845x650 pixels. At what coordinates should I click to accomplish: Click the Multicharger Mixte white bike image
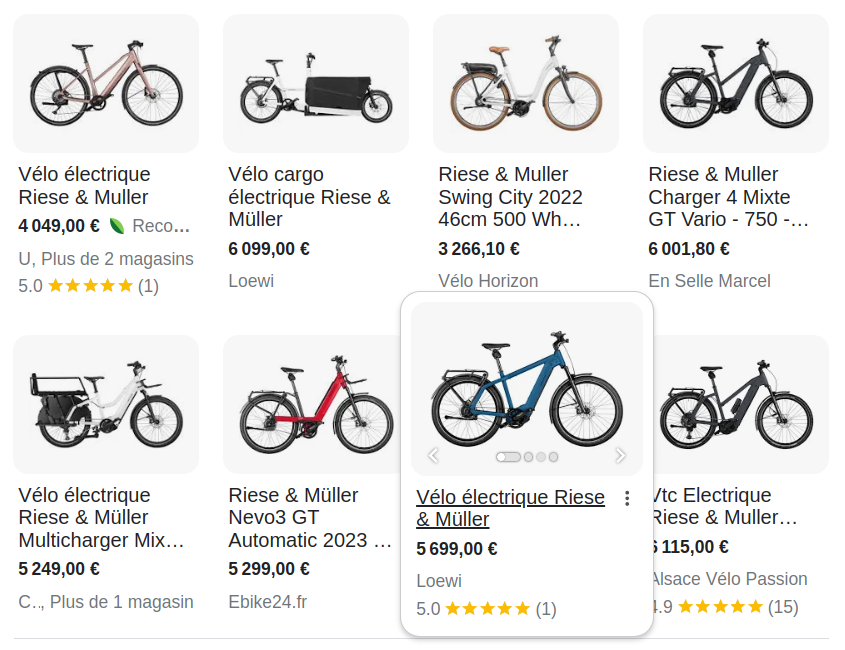pyautogui.click(x=105, y=405)
